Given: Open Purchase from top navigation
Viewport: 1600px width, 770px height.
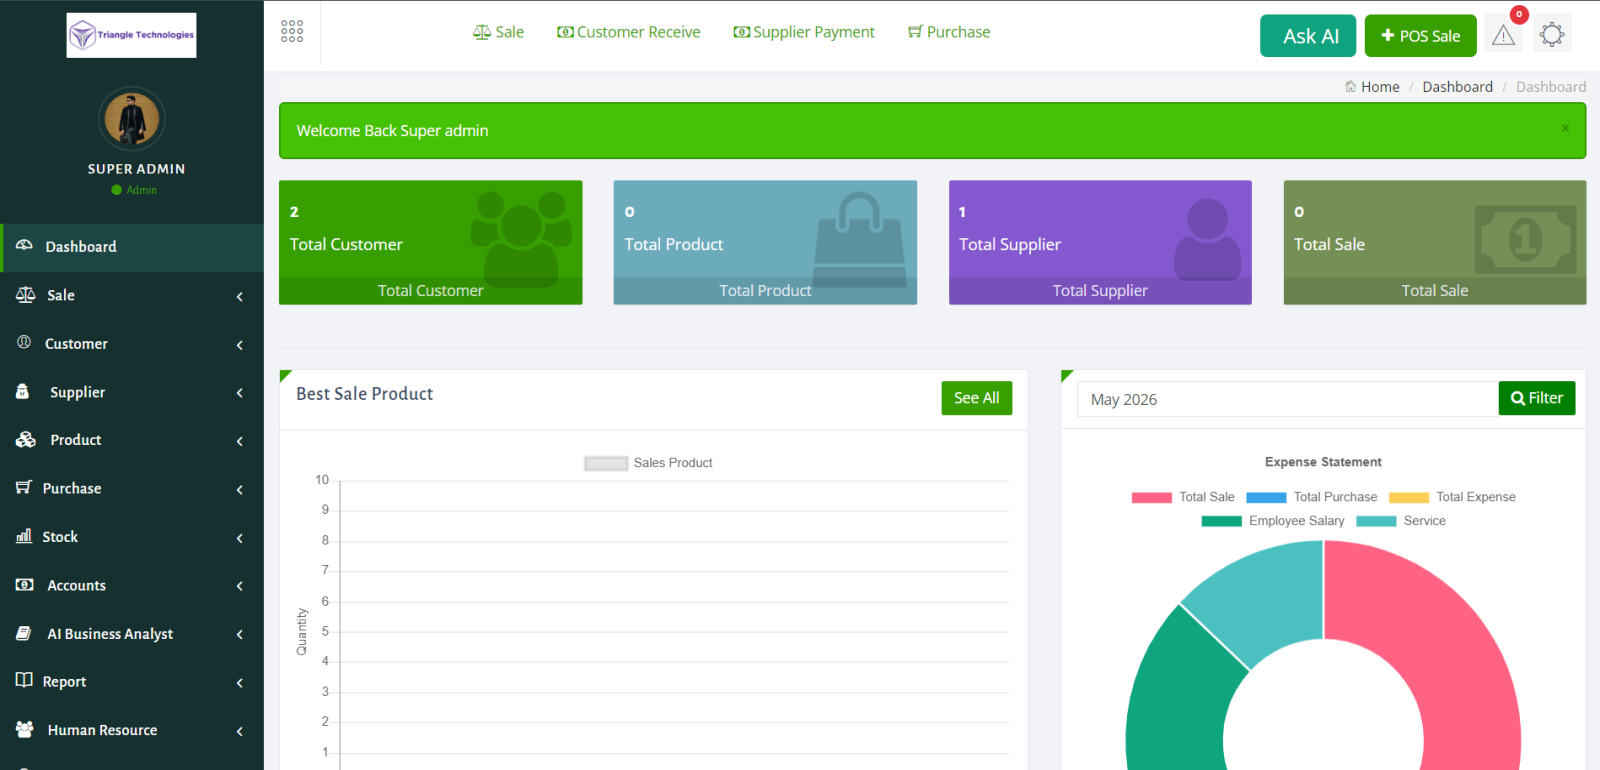Looking at the screenshot, I should 949,32.
